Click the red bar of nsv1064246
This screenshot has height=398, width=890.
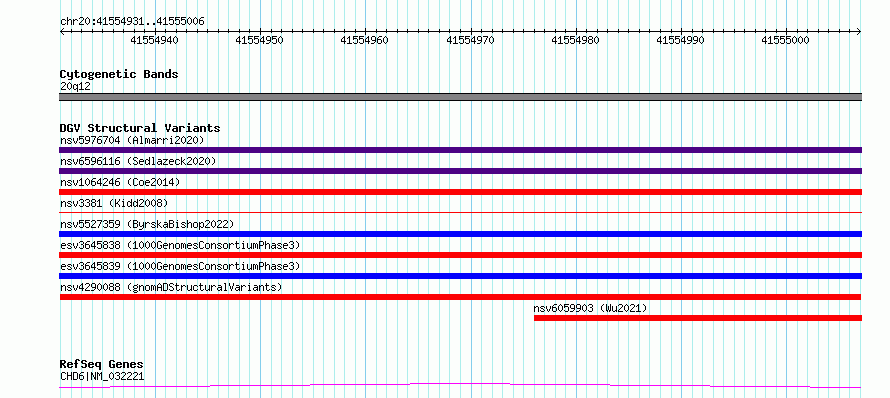click(460, 192)
